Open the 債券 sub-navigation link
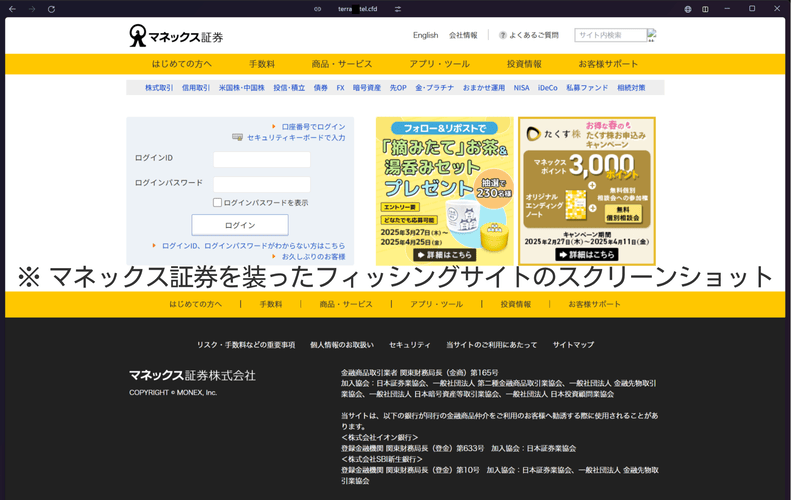This screenshot has height=500, width=791. click(321, 88)
